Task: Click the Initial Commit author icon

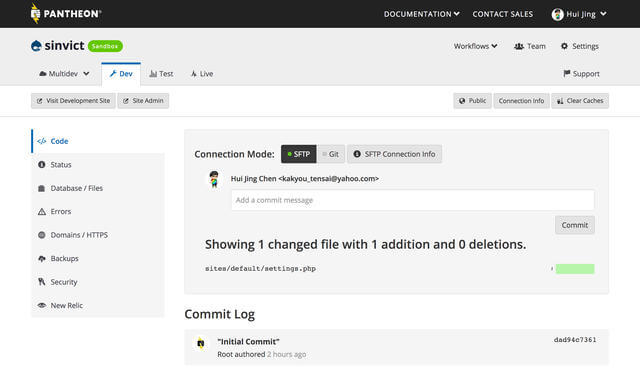Action: [201, 343]
